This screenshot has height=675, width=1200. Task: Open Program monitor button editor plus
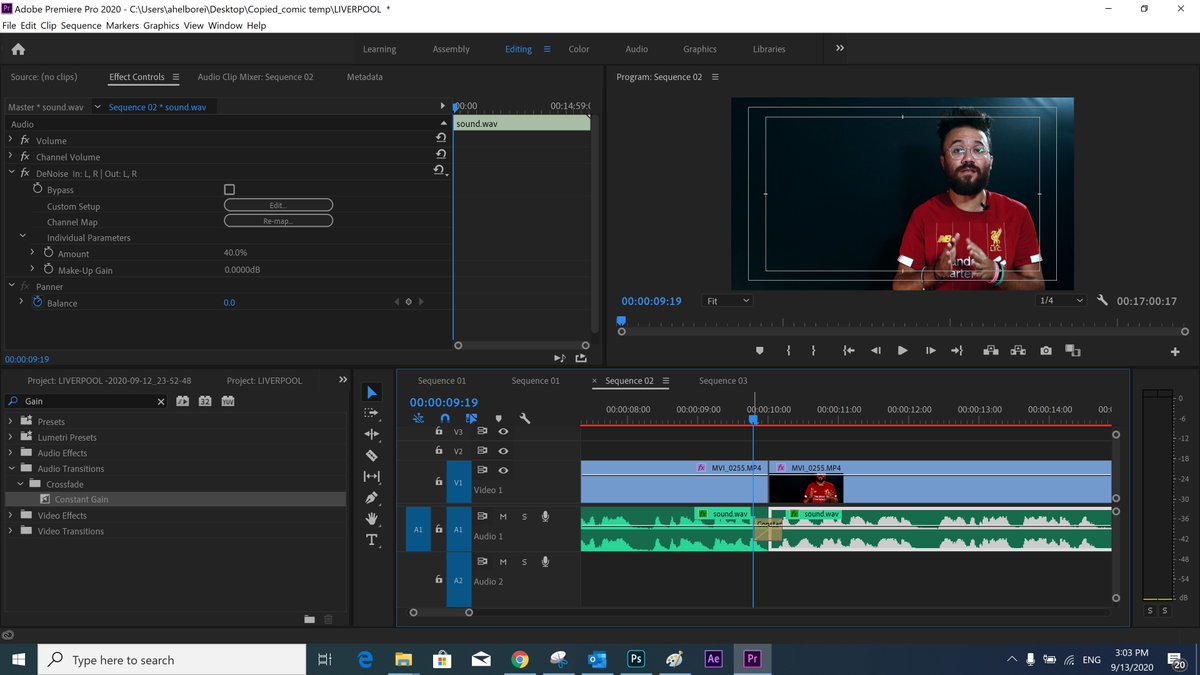[x=1175, y=351]
